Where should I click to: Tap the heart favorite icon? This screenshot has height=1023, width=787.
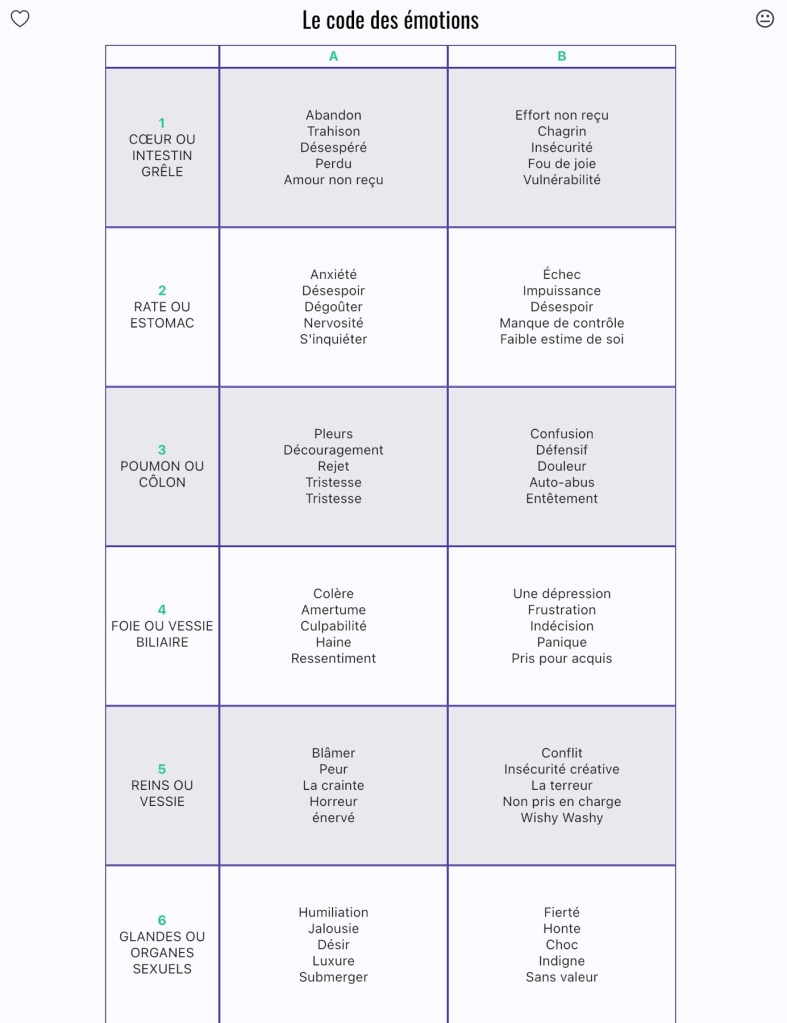coord(20,19)
